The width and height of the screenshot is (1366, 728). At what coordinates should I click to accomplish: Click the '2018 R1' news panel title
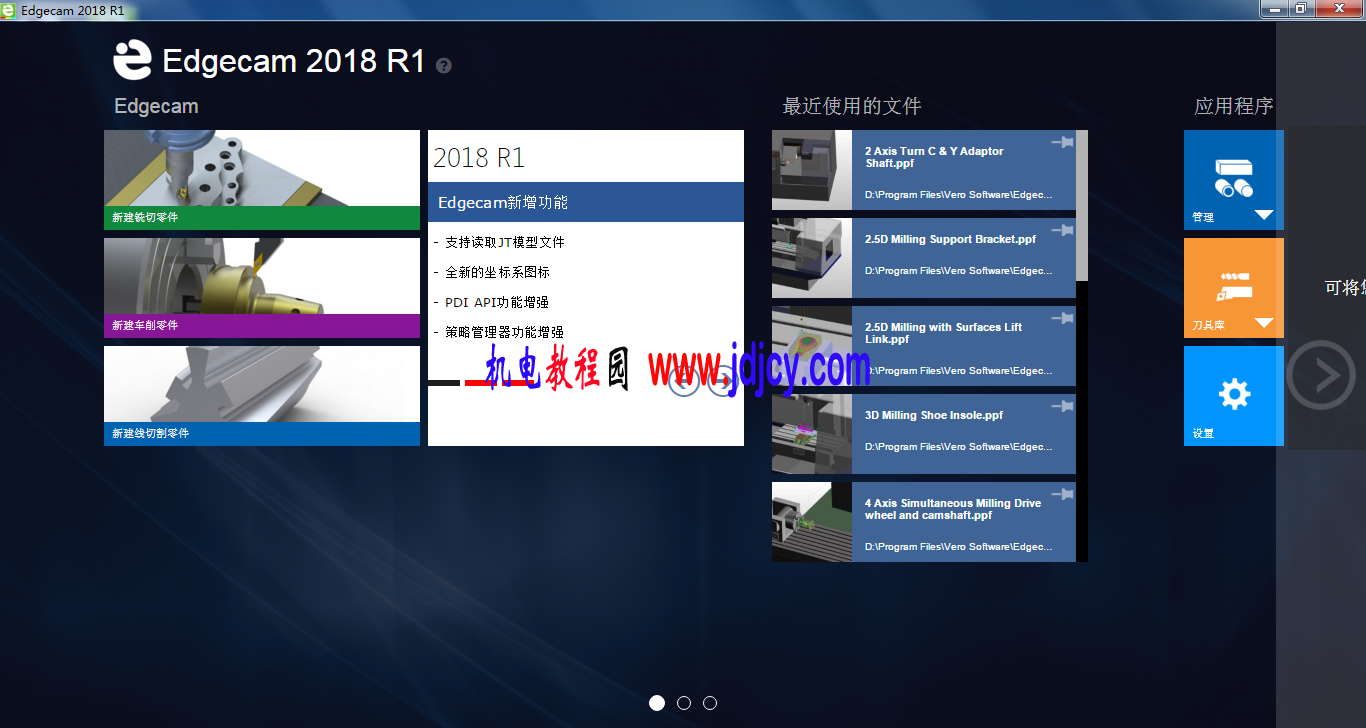click(x=479, y=158)
